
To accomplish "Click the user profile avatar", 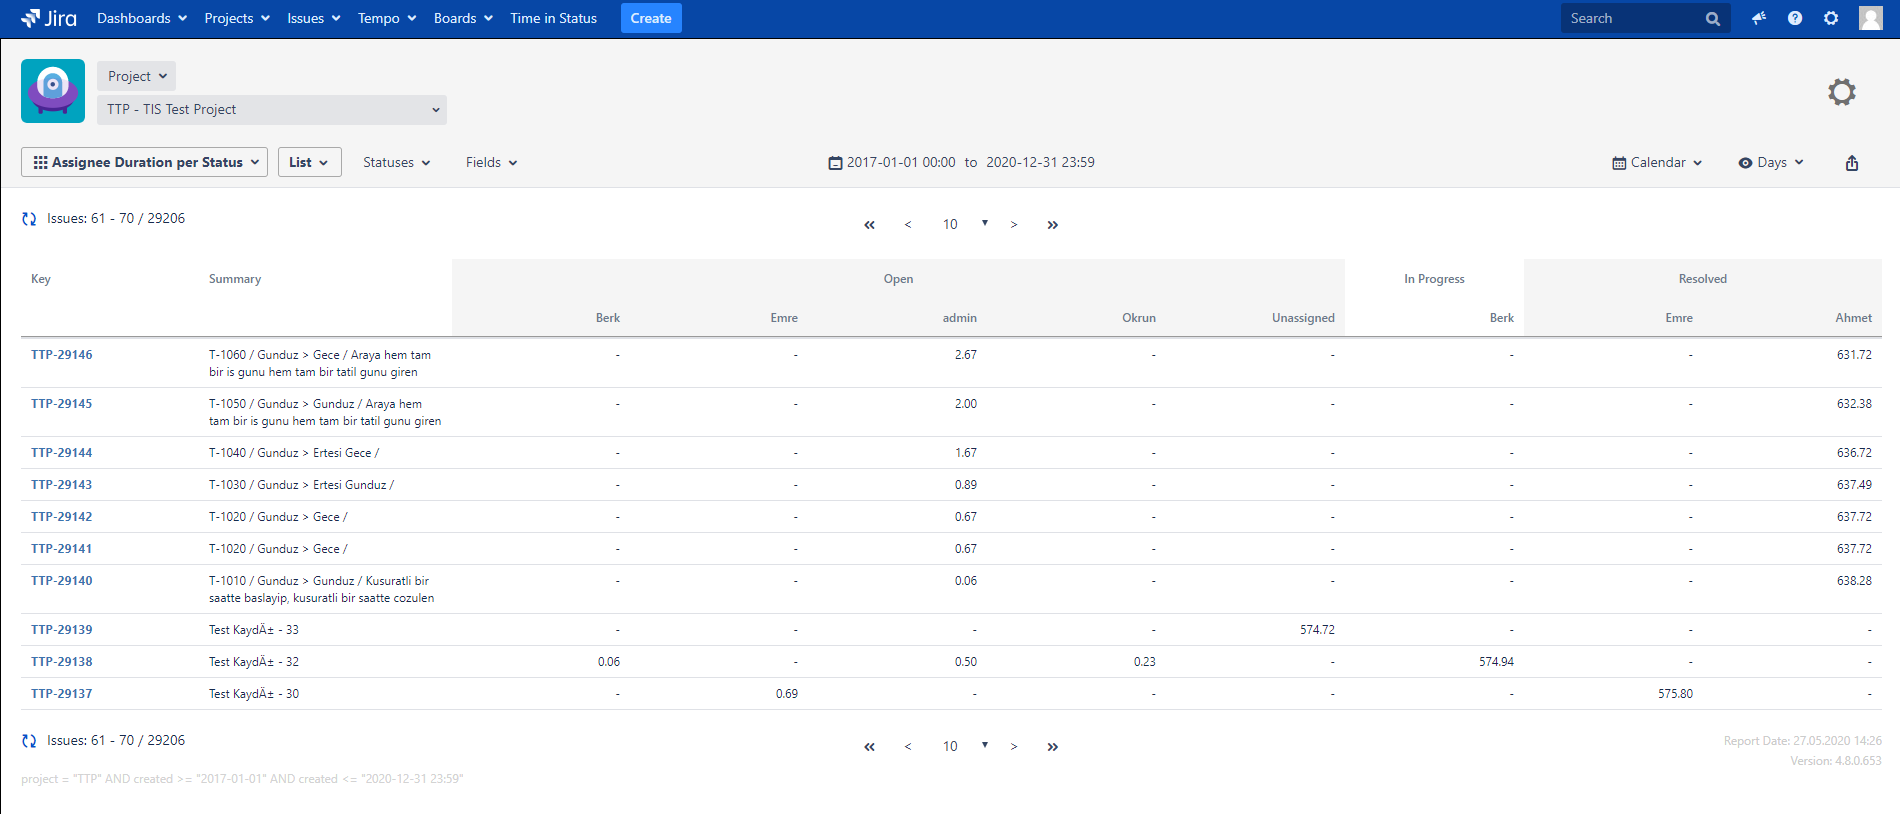I will (x=1870, y=18).
